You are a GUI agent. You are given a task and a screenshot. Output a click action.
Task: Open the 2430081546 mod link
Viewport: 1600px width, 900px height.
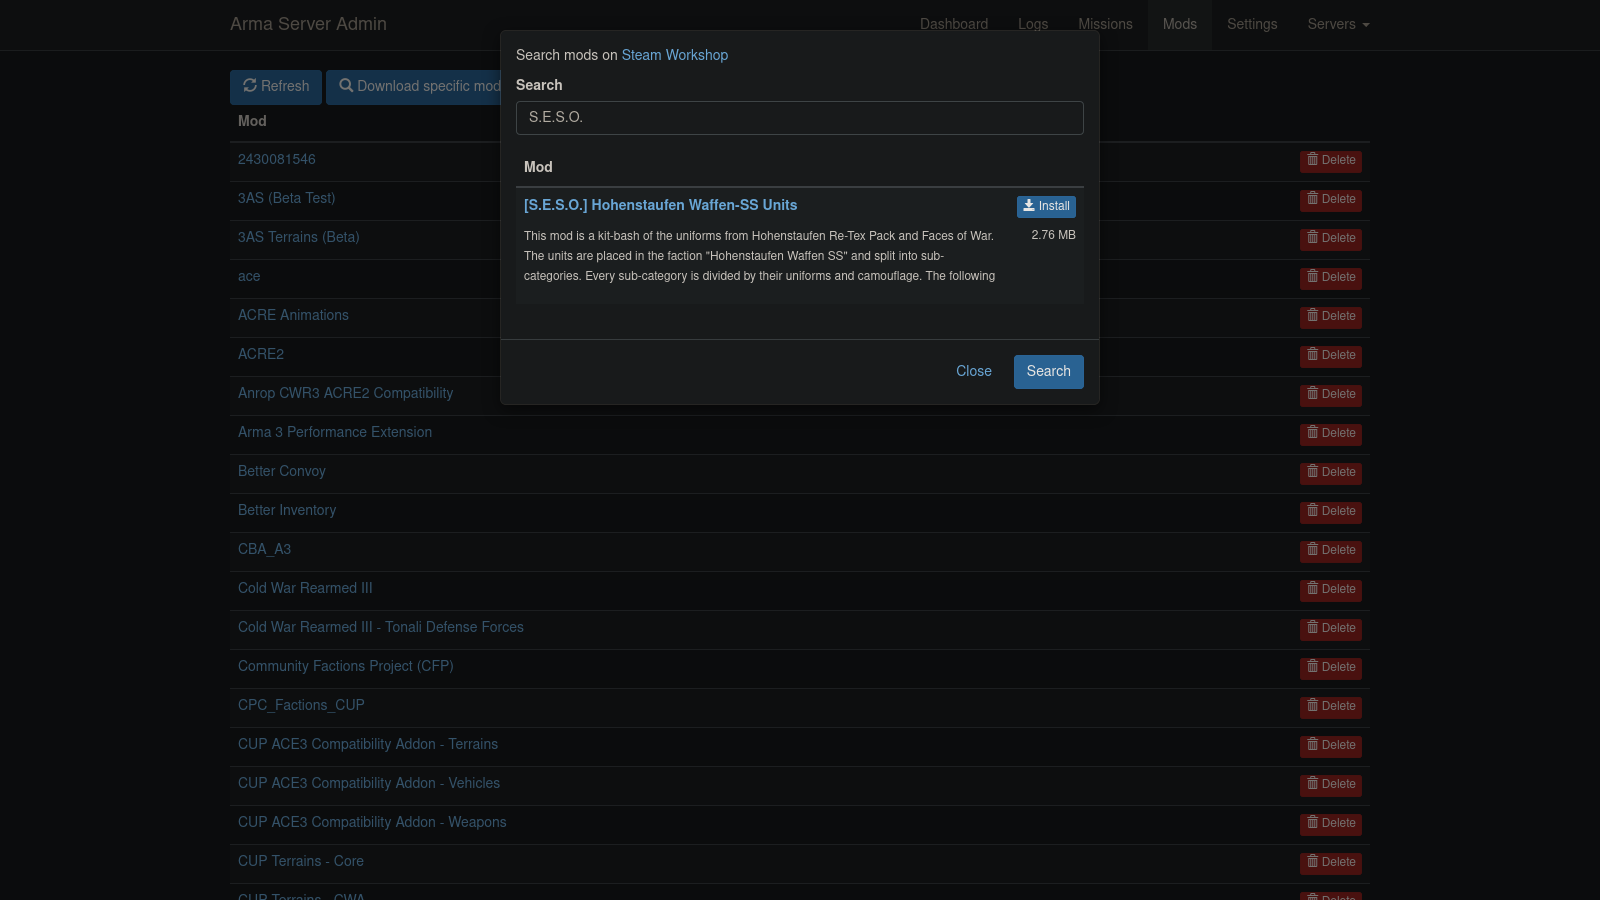point(277,159)
